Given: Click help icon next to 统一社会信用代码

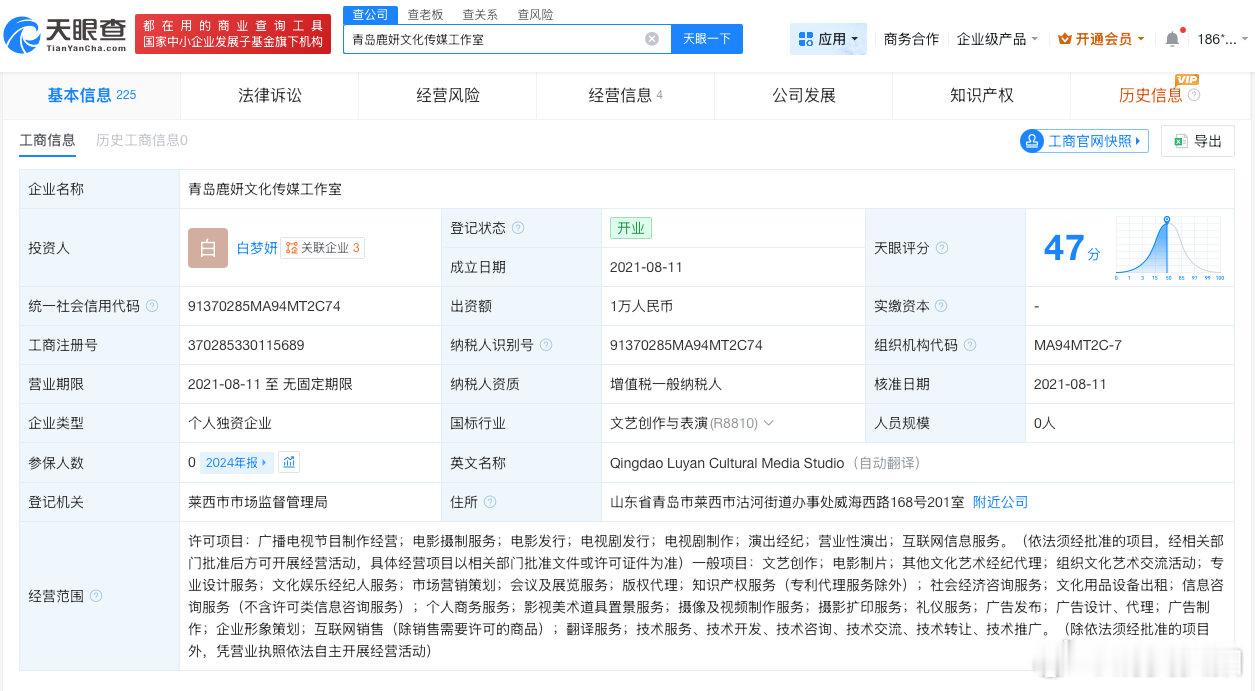Looking at the screenshot, I should [152, 306].
